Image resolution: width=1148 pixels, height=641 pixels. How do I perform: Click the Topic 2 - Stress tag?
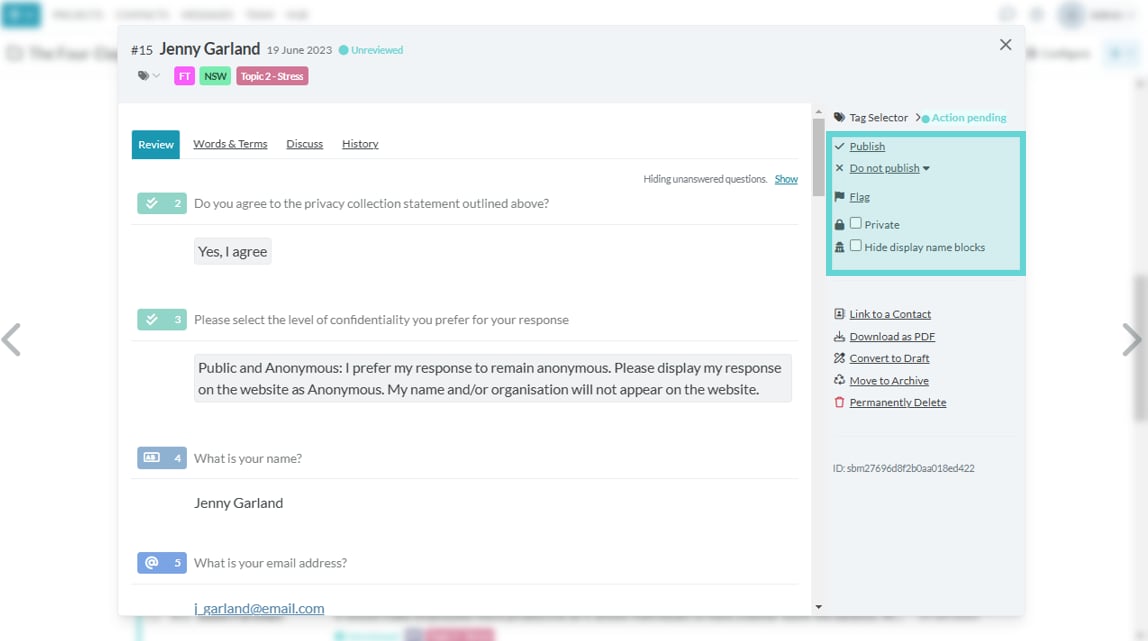pos(272,76)
